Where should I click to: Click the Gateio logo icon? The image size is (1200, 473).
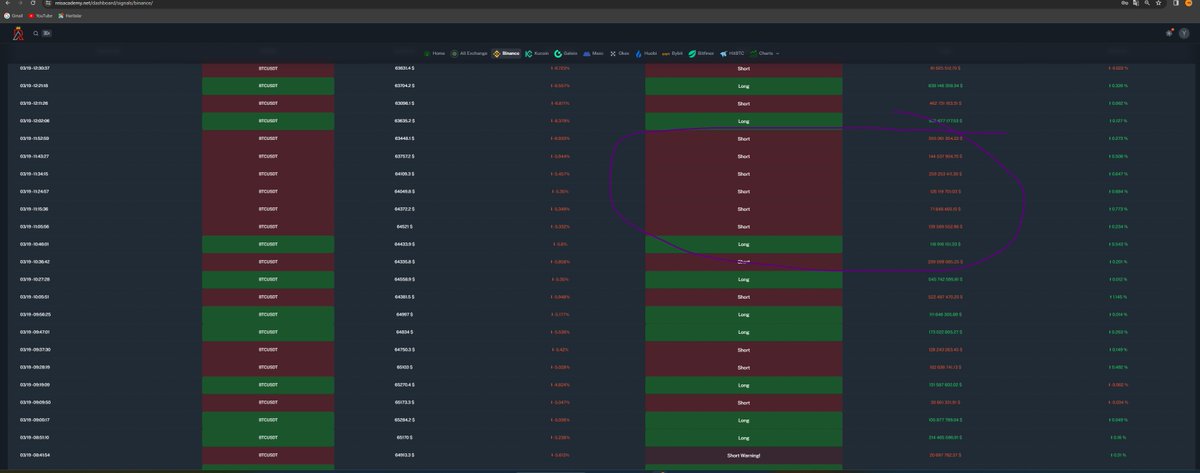pos(558,53)
